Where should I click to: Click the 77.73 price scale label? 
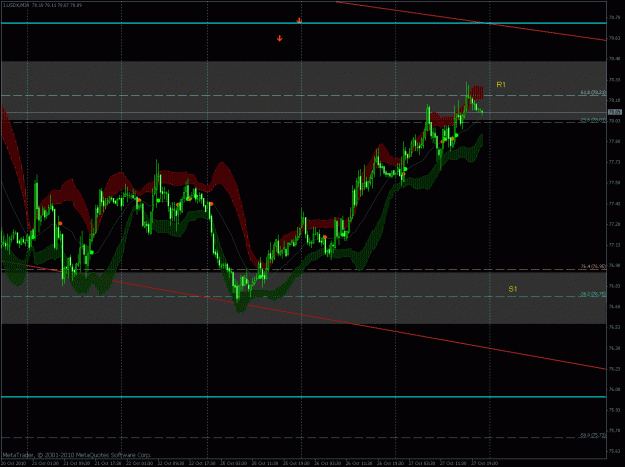614,162
